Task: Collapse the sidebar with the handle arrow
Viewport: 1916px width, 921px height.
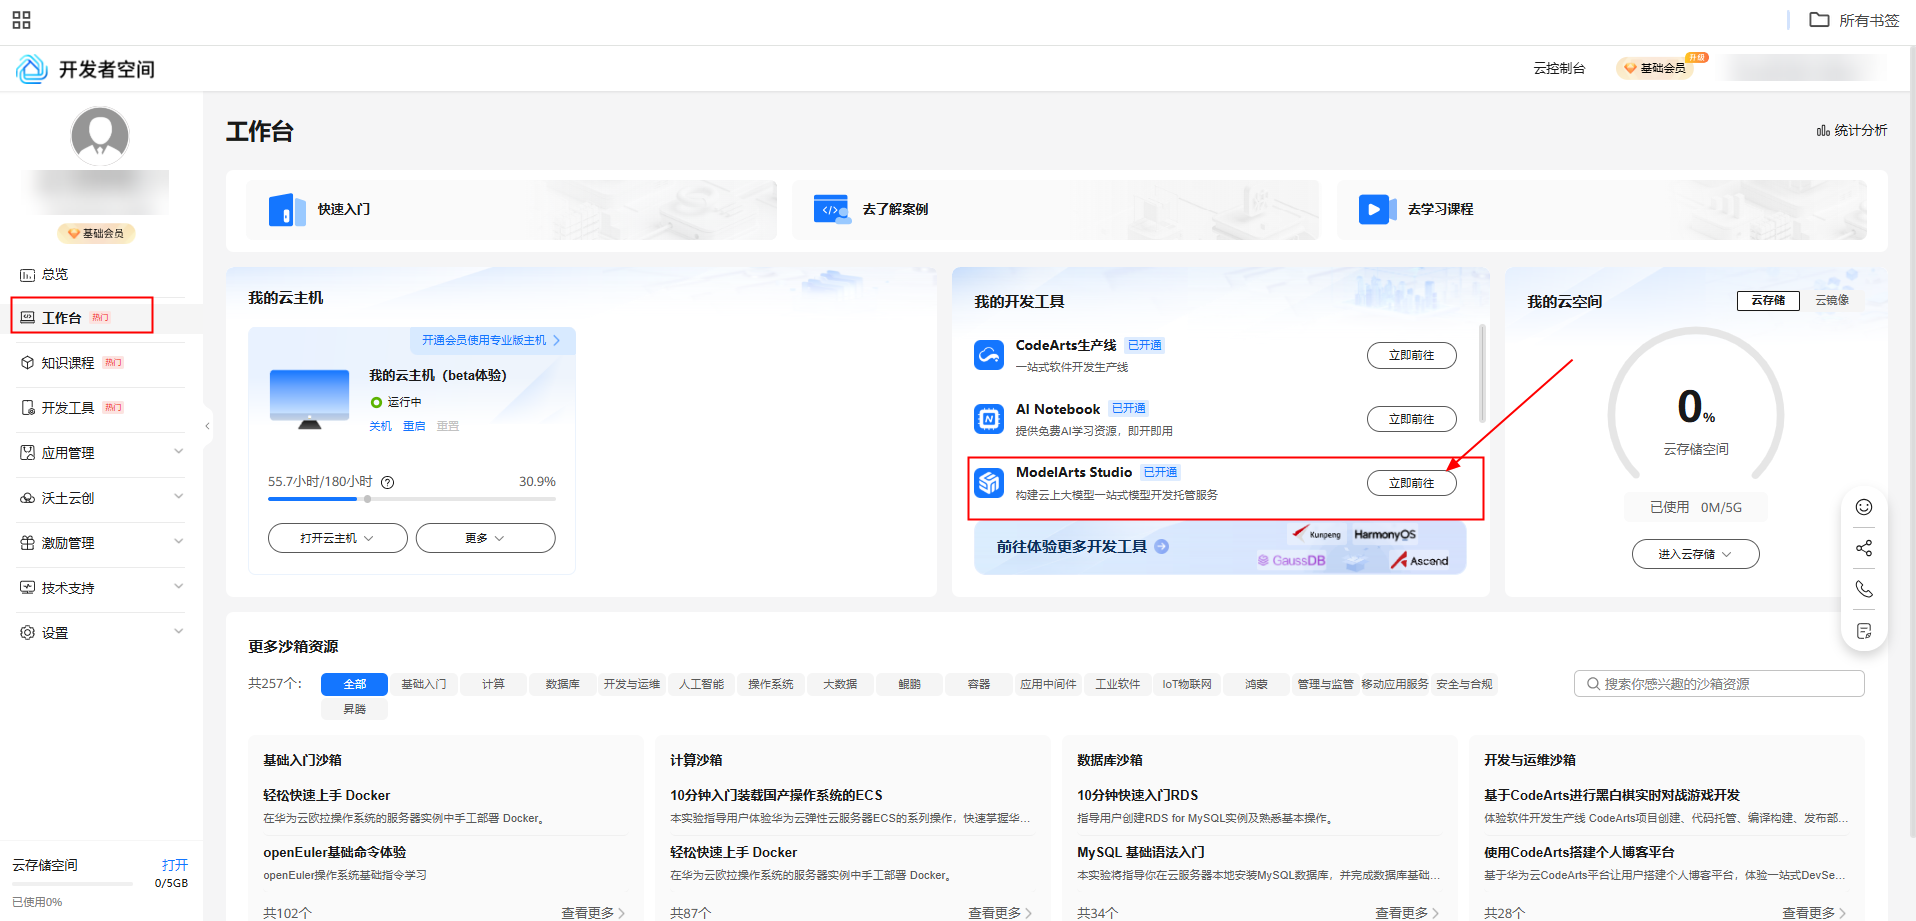Action: pos(207,426)
